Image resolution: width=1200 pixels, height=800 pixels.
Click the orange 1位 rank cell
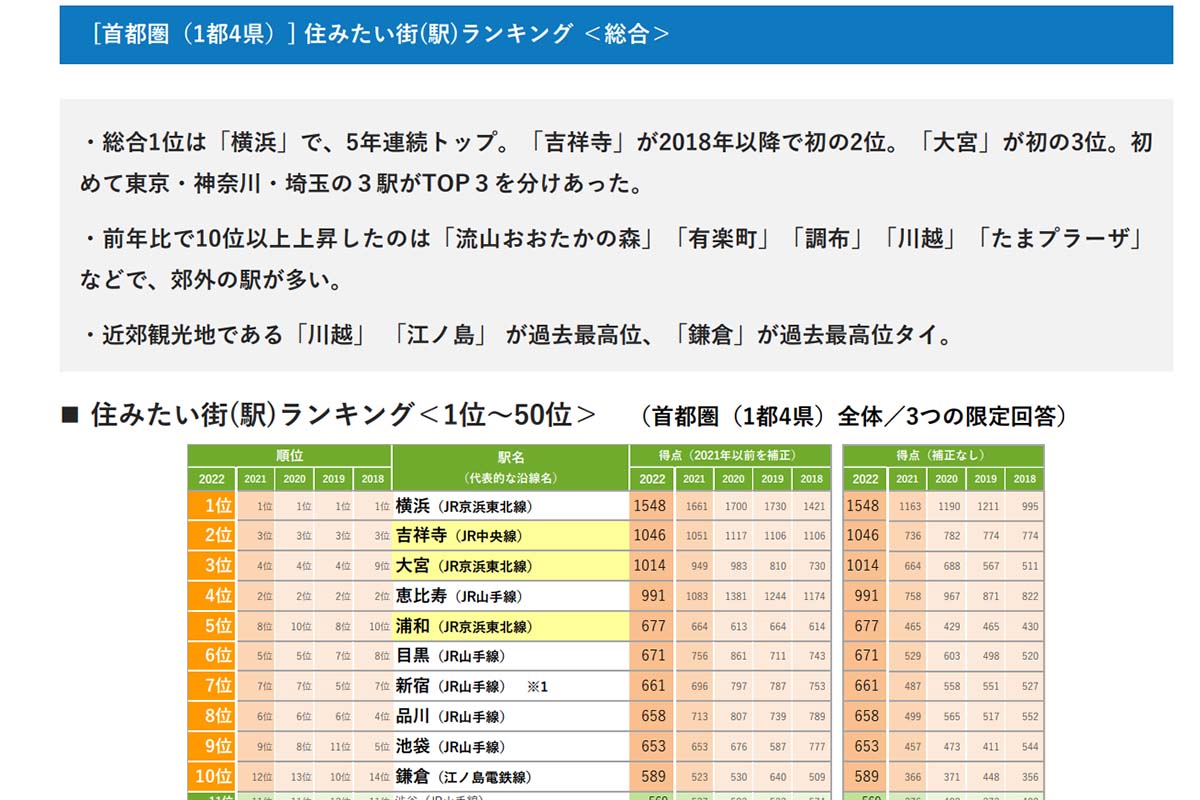click(x=212, y=506)
